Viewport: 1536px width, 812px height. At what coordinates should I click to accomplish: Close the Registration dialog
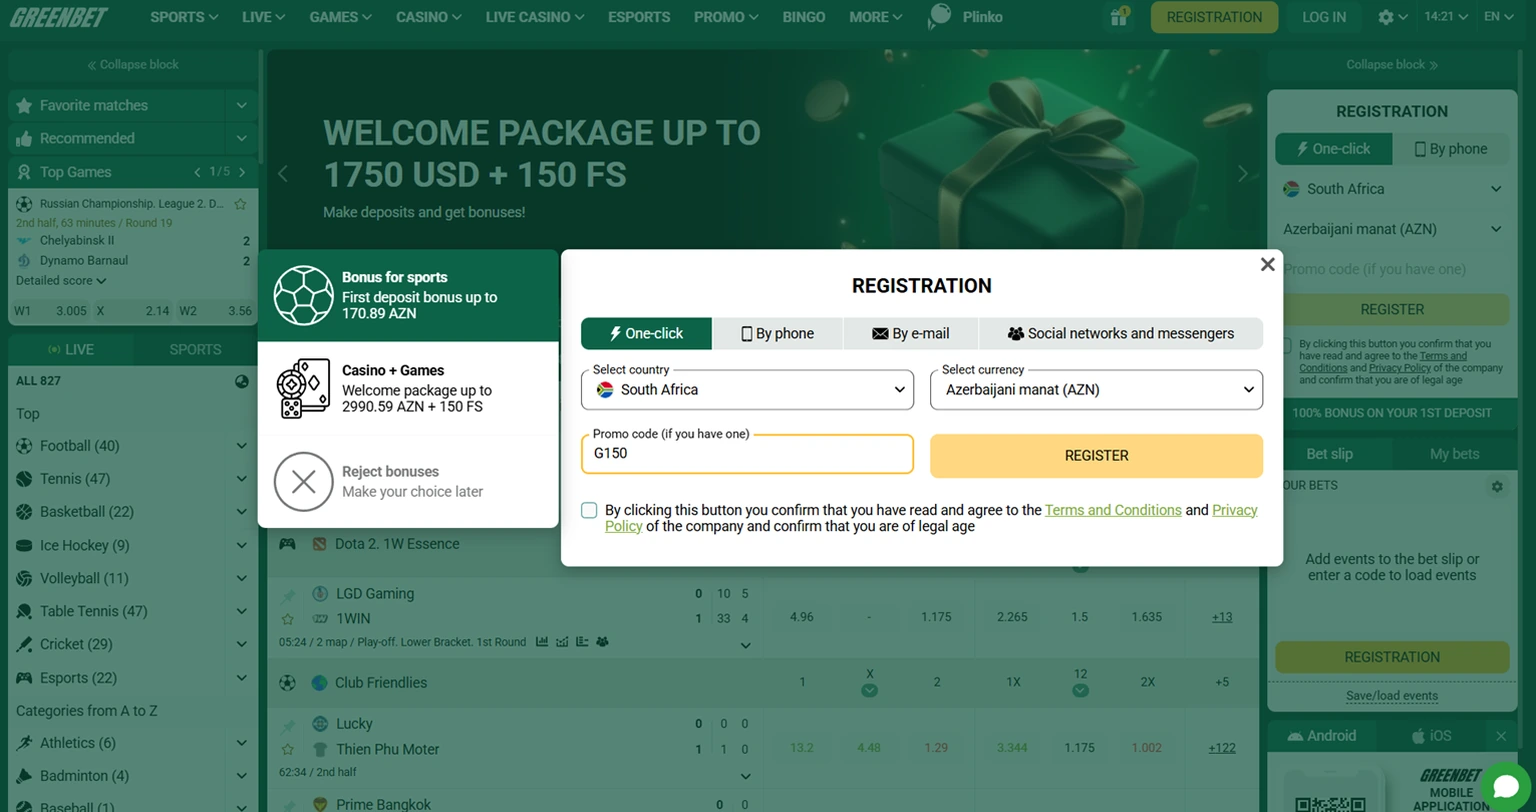coord(1267,264)
